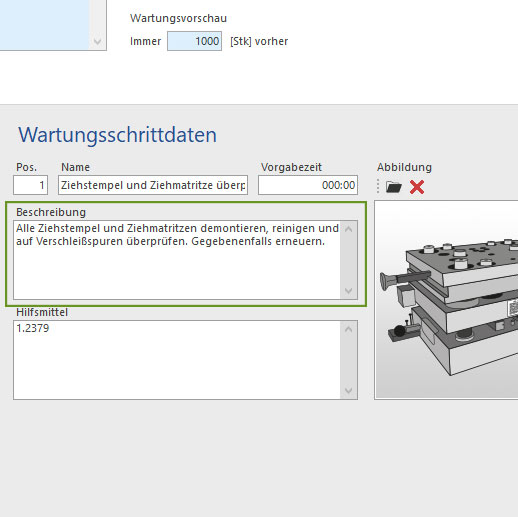This screenshot has width=518, height=517.
Task: Click the Beschreibung label
Action: pyautogui.click(x=51, y=212)
